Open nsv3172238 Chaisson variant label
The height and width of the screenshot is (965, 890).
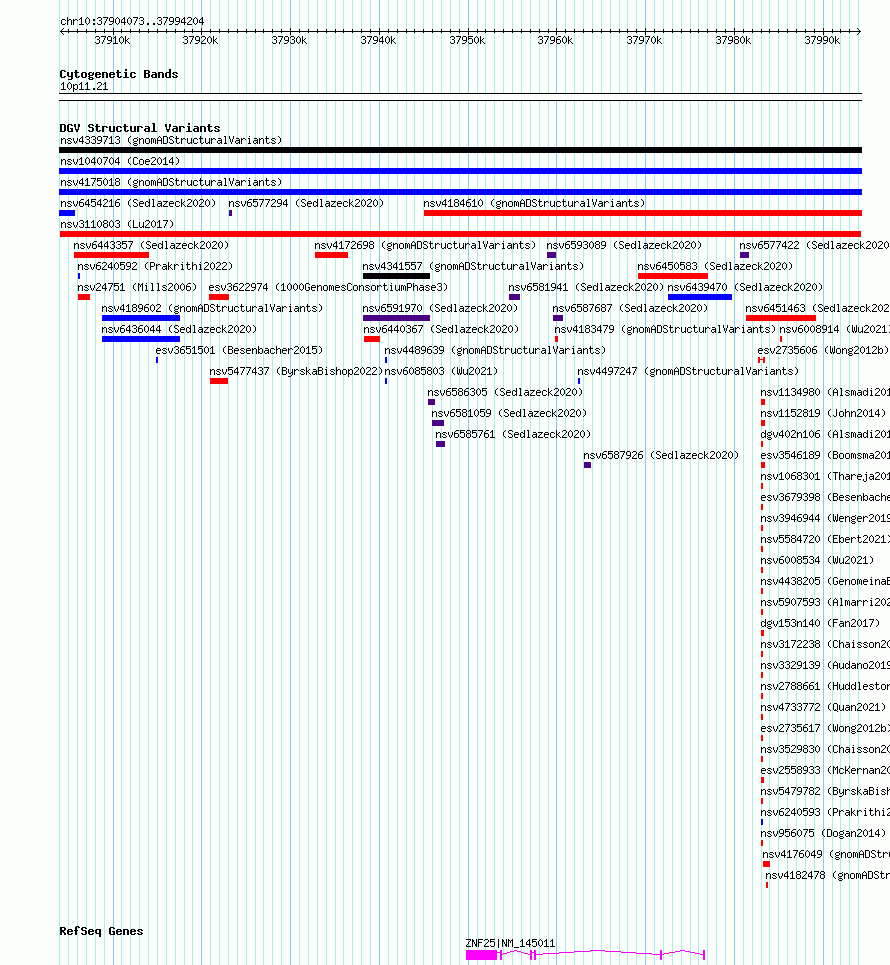point(825,644)
